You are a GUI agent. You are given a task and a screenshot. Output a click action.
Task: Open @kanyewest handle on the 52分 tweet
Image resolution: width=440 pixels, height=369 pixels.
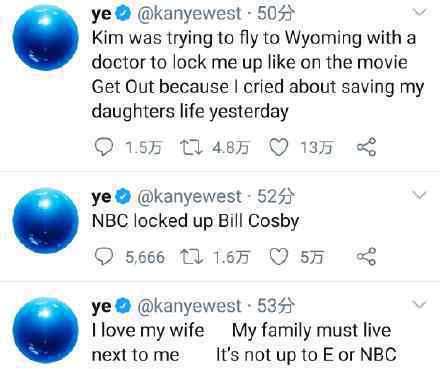[189, 196]
